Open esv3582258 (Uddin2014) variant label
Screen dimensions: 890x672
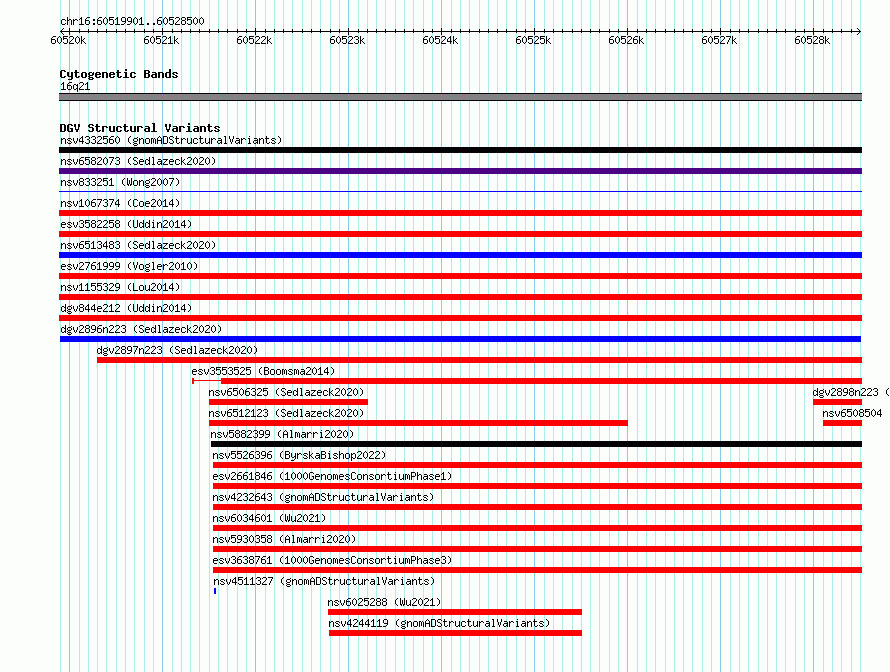click(126, 224)
